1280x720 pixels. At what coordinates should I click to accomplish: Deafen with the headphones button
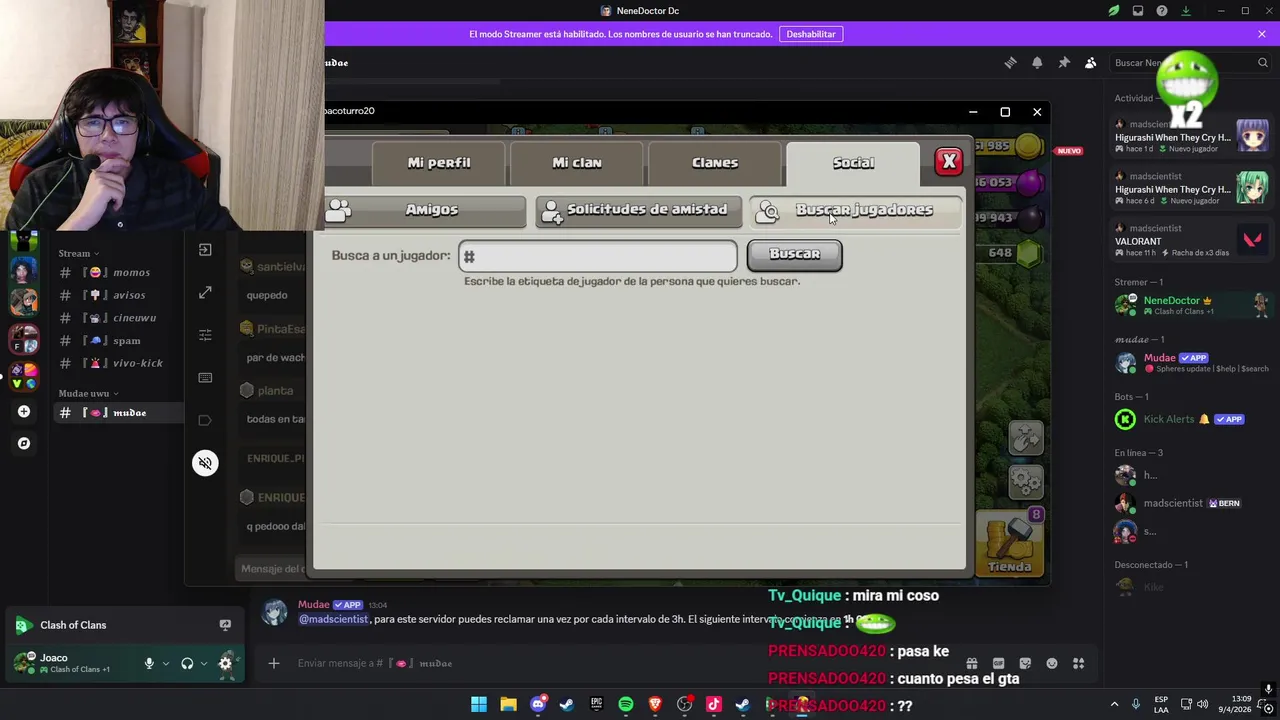point(187,663)
